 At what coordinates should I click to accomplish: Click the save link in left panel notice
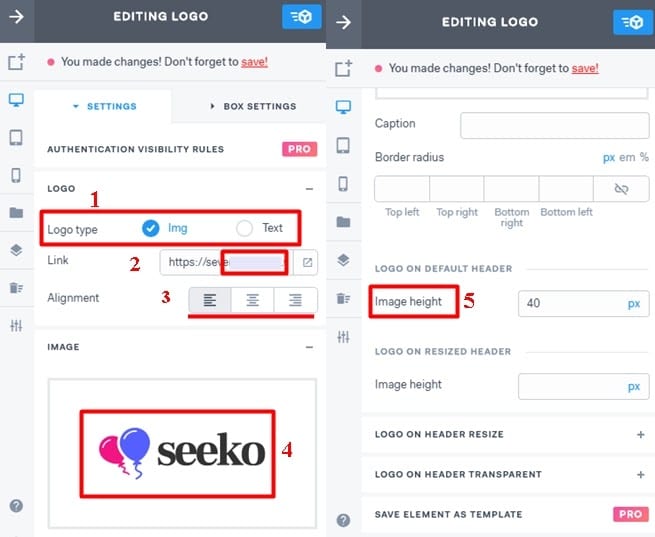254,62
